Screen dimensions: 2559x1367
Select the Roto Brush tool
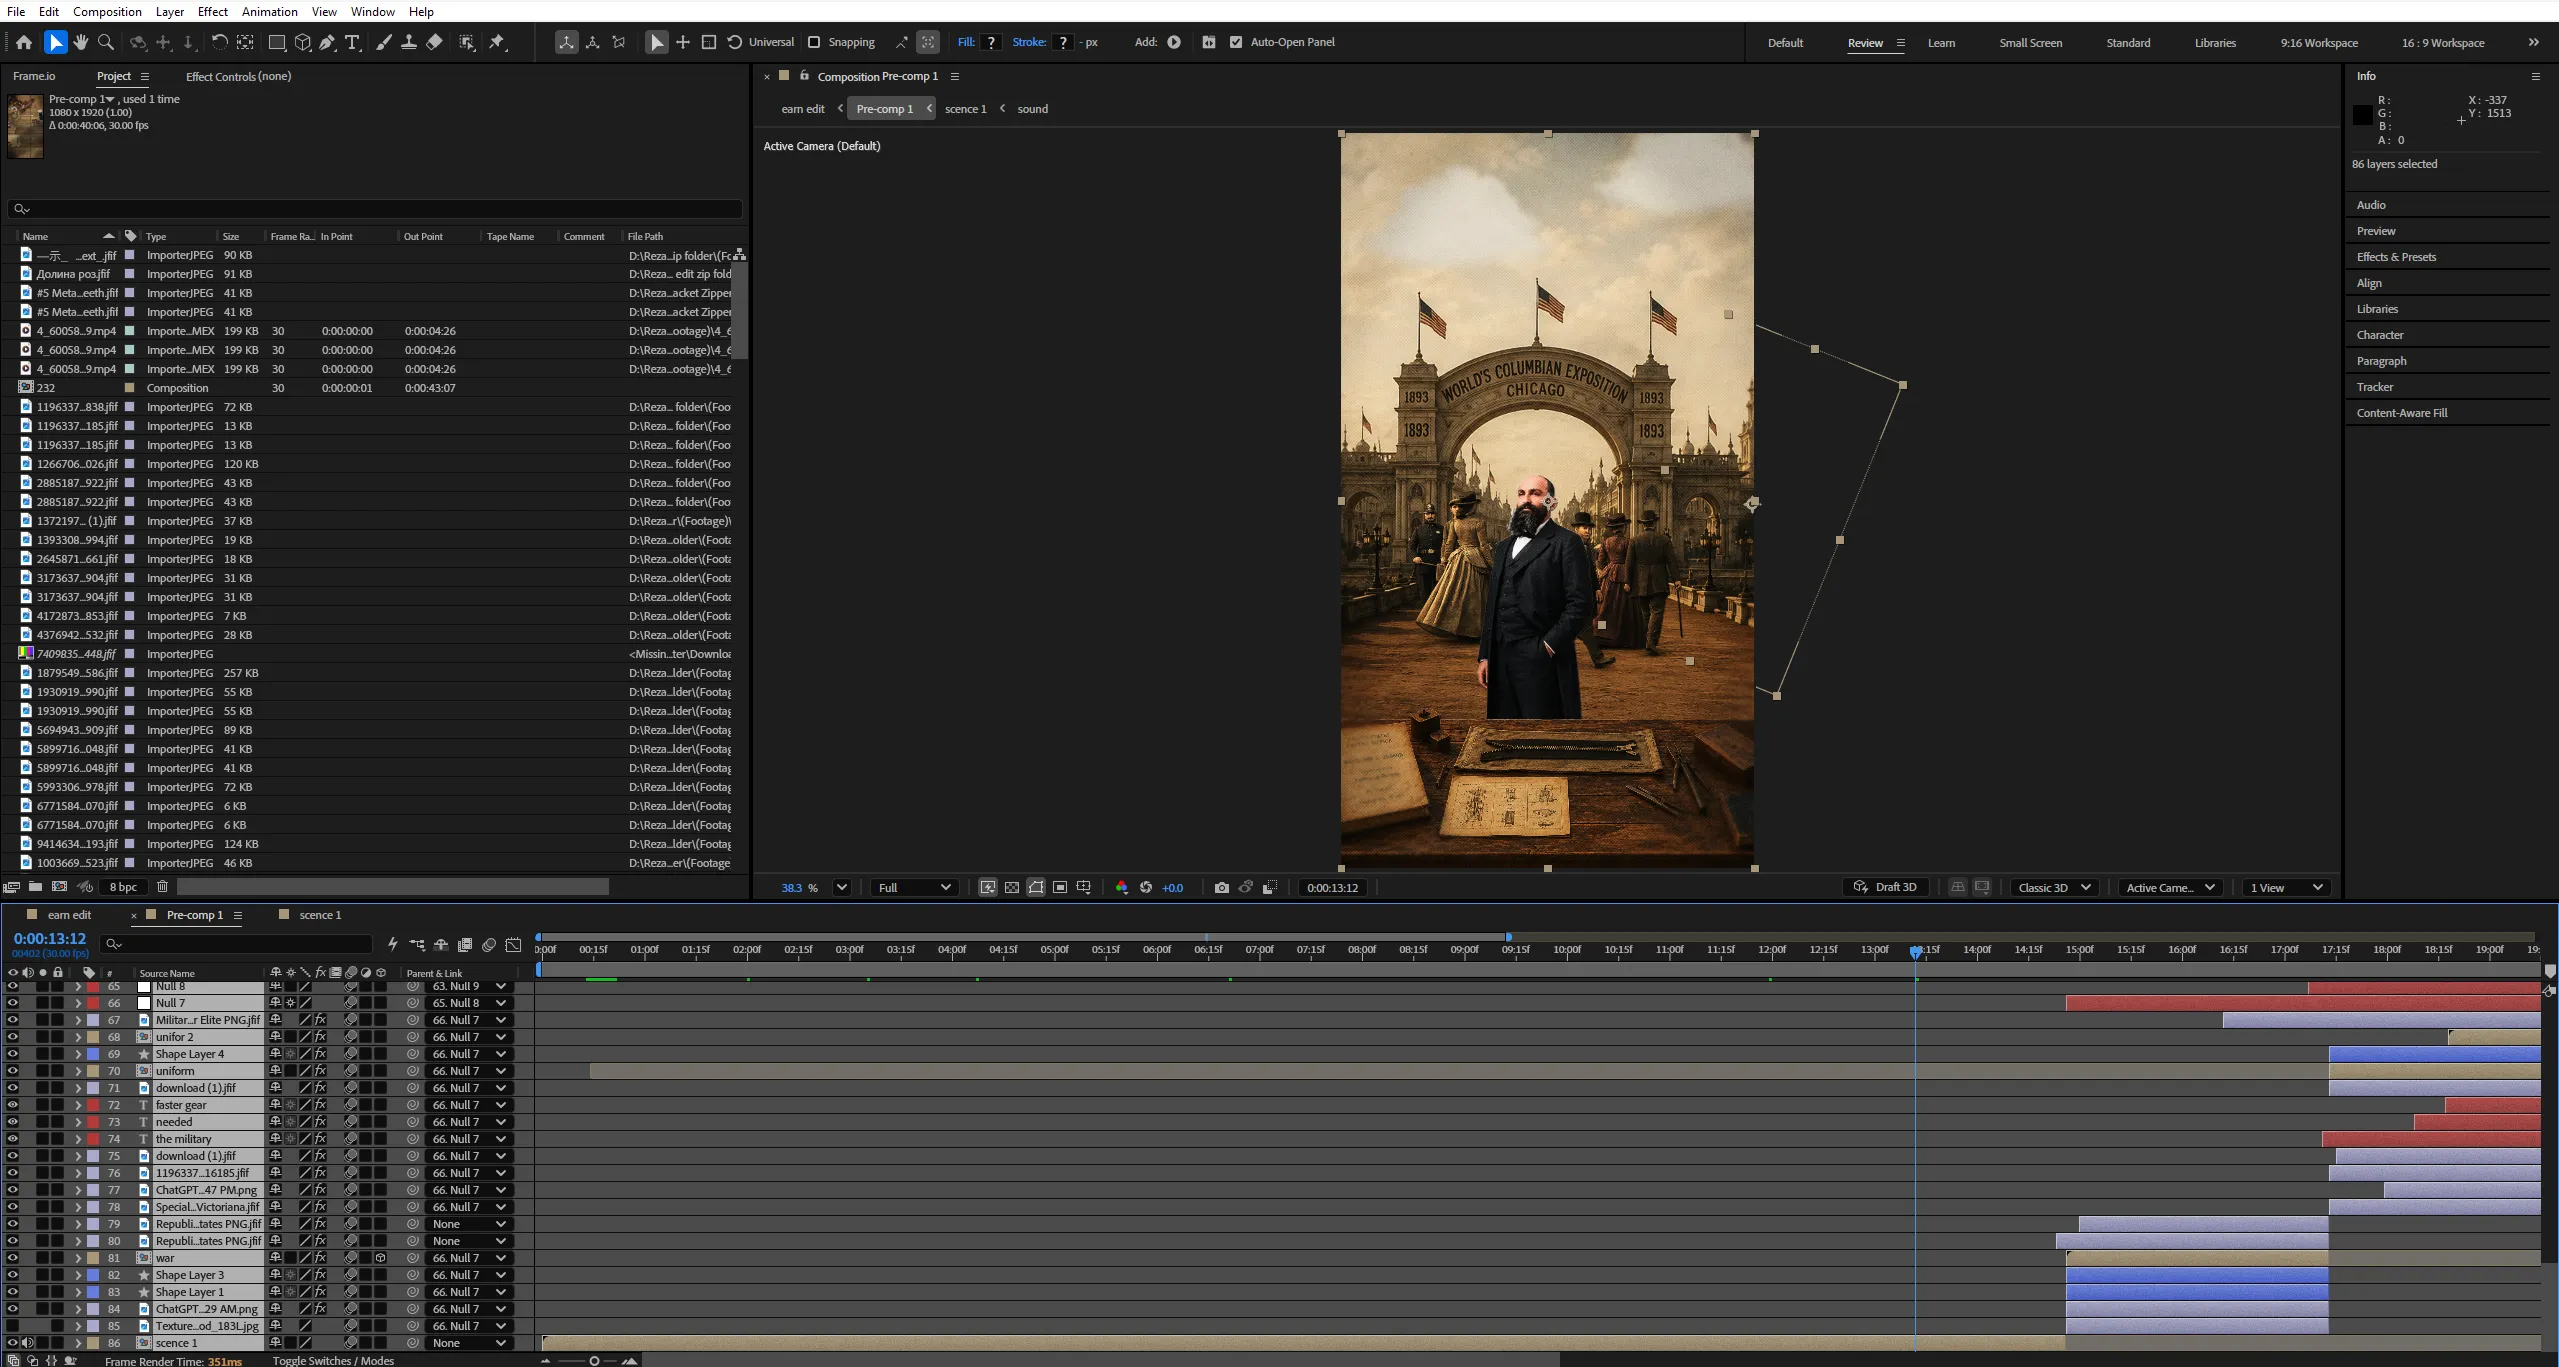467,42
